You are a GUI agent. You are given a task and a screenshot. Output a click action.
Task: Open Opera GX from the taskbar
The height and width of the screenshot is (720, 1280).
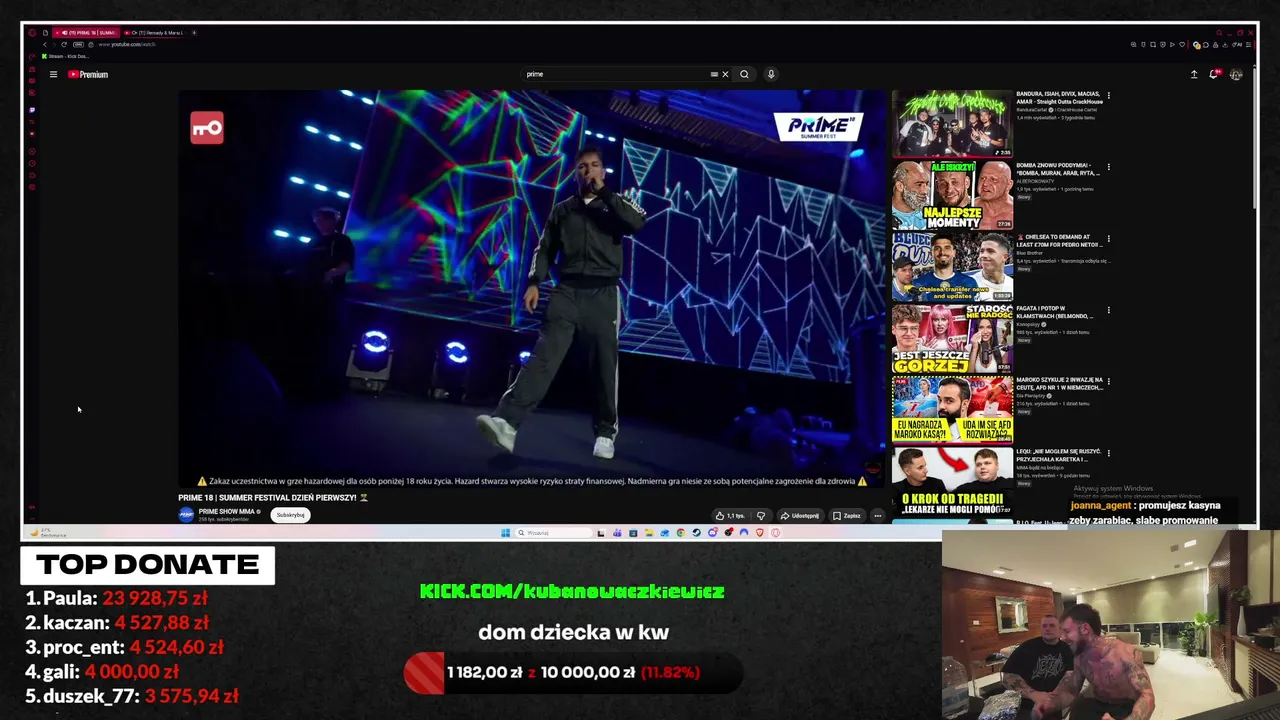775,533
